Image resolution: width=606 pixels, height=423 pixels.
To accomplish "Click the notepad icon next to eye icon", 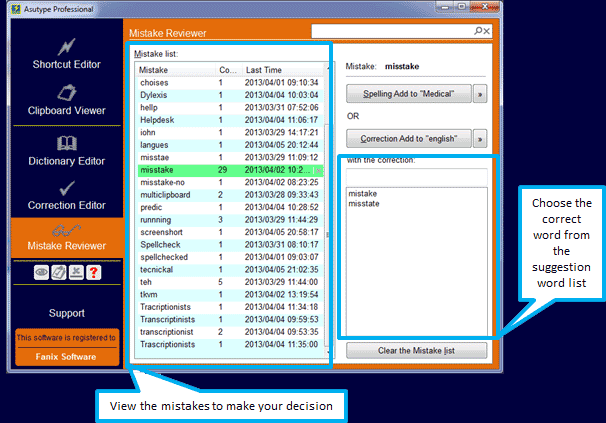I will (x=58, y=273).
